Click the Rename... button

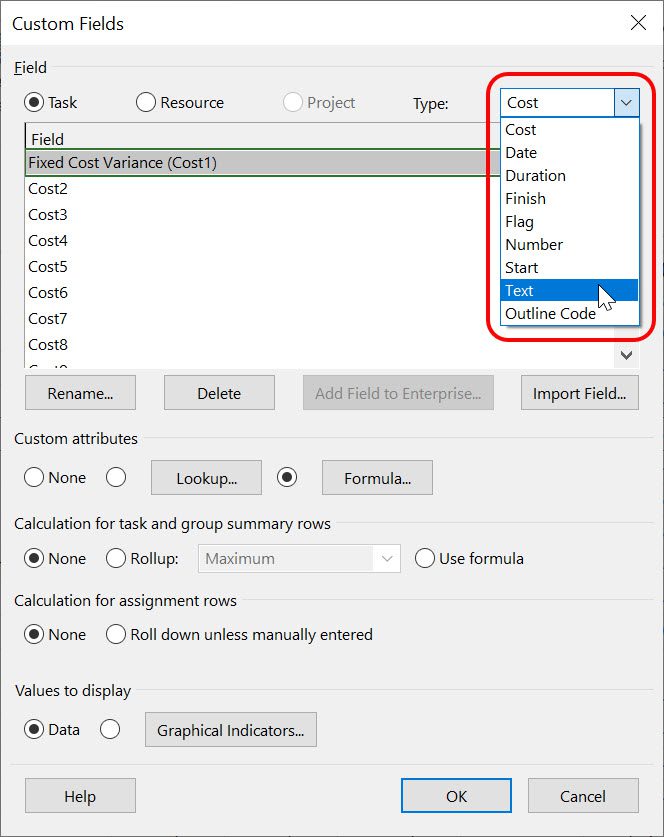click(x=81, y=393)
